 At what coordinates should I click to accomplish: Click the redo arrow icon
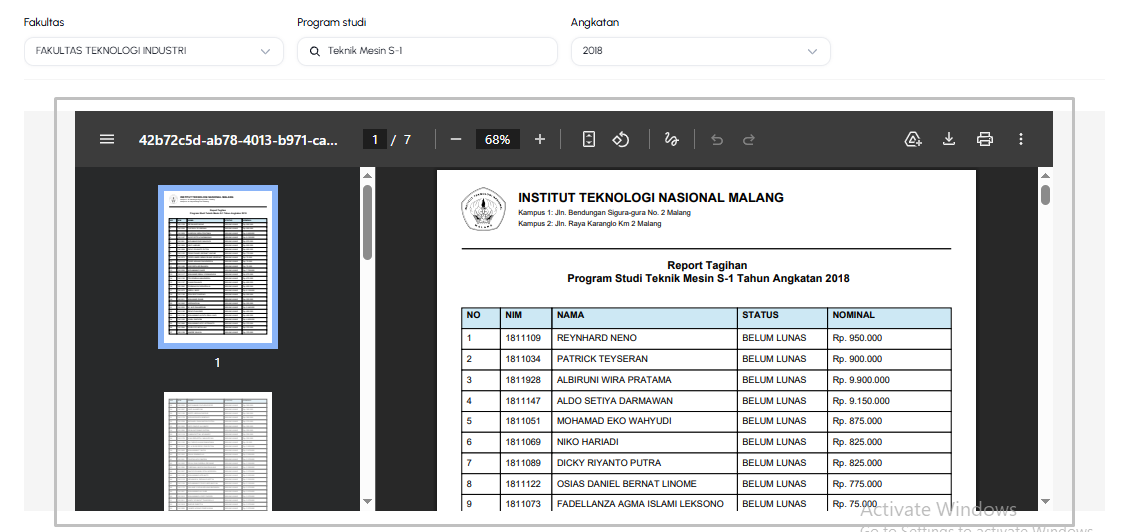tap(749, 139)
